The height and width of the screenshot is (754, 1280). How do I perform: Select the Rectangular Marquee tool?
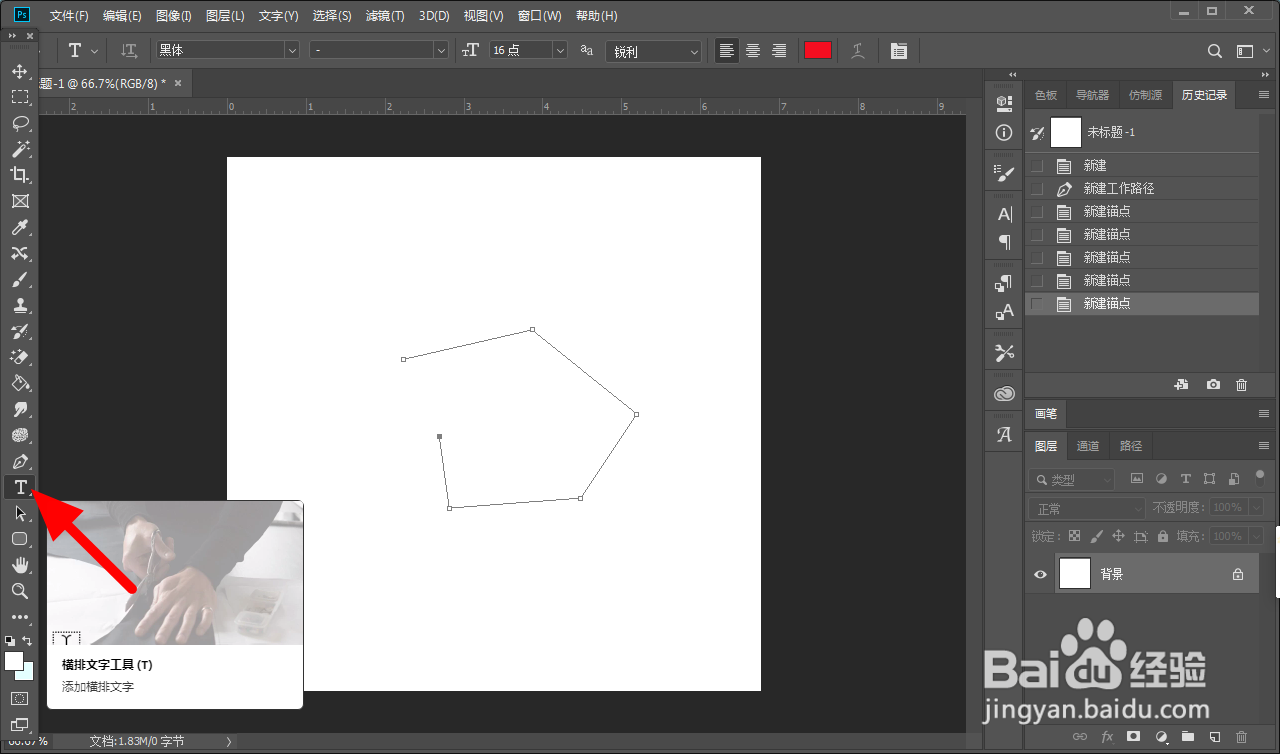click(19, 97)
